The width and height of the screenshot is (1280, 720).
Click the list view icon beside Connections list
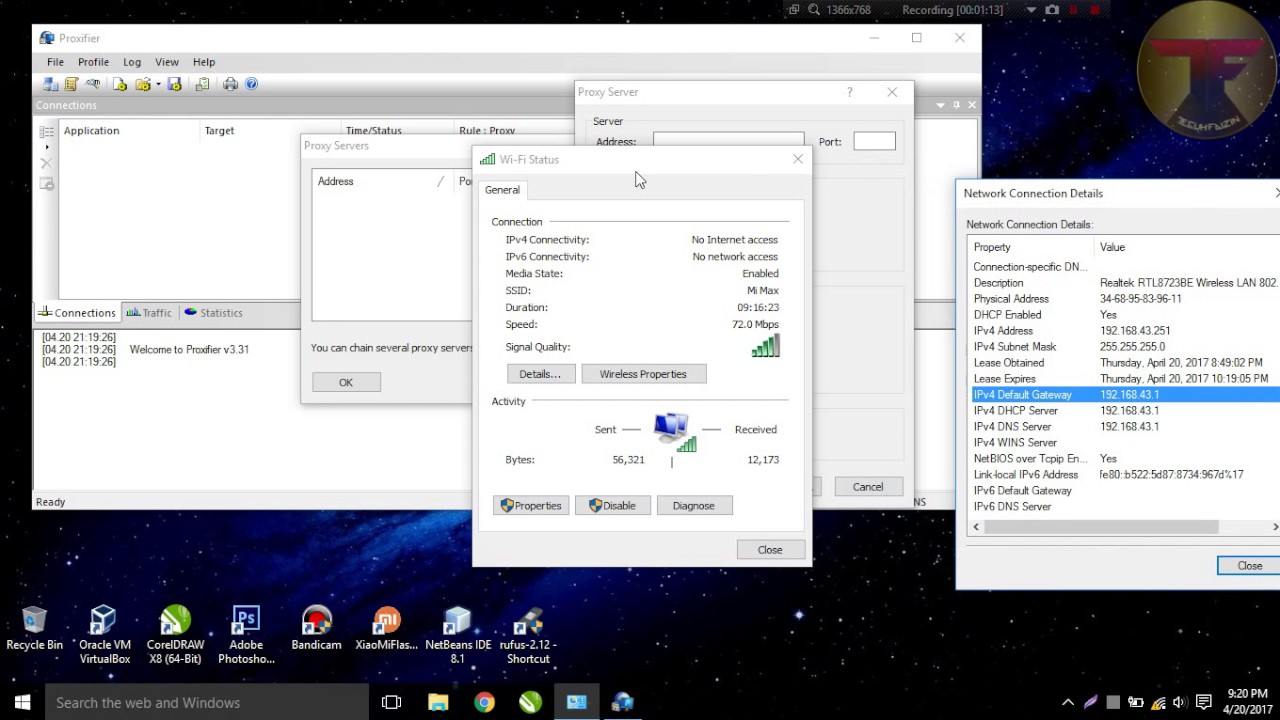click(46, 131)
